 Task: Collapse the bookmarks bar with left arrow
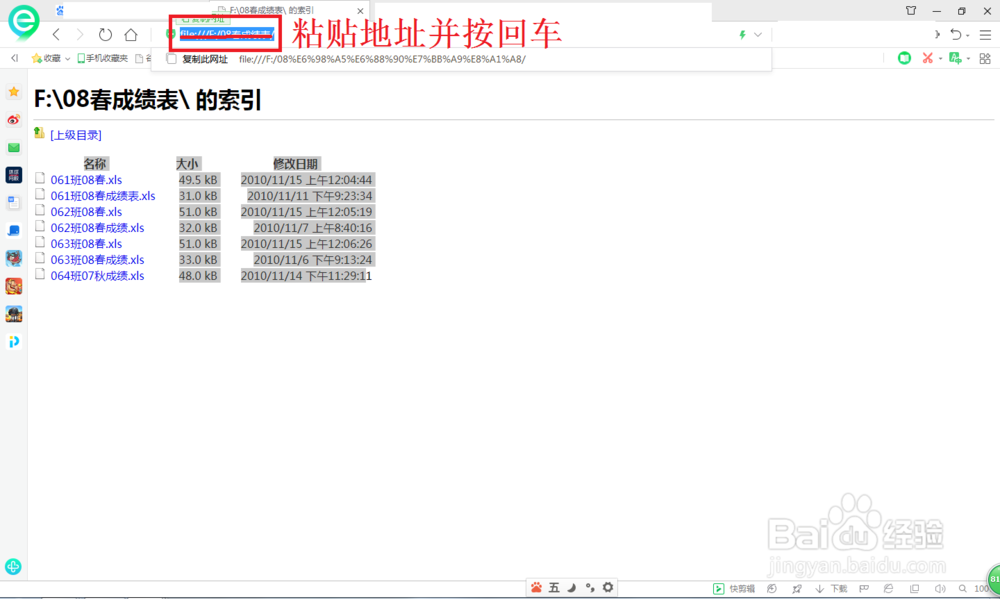15,58
